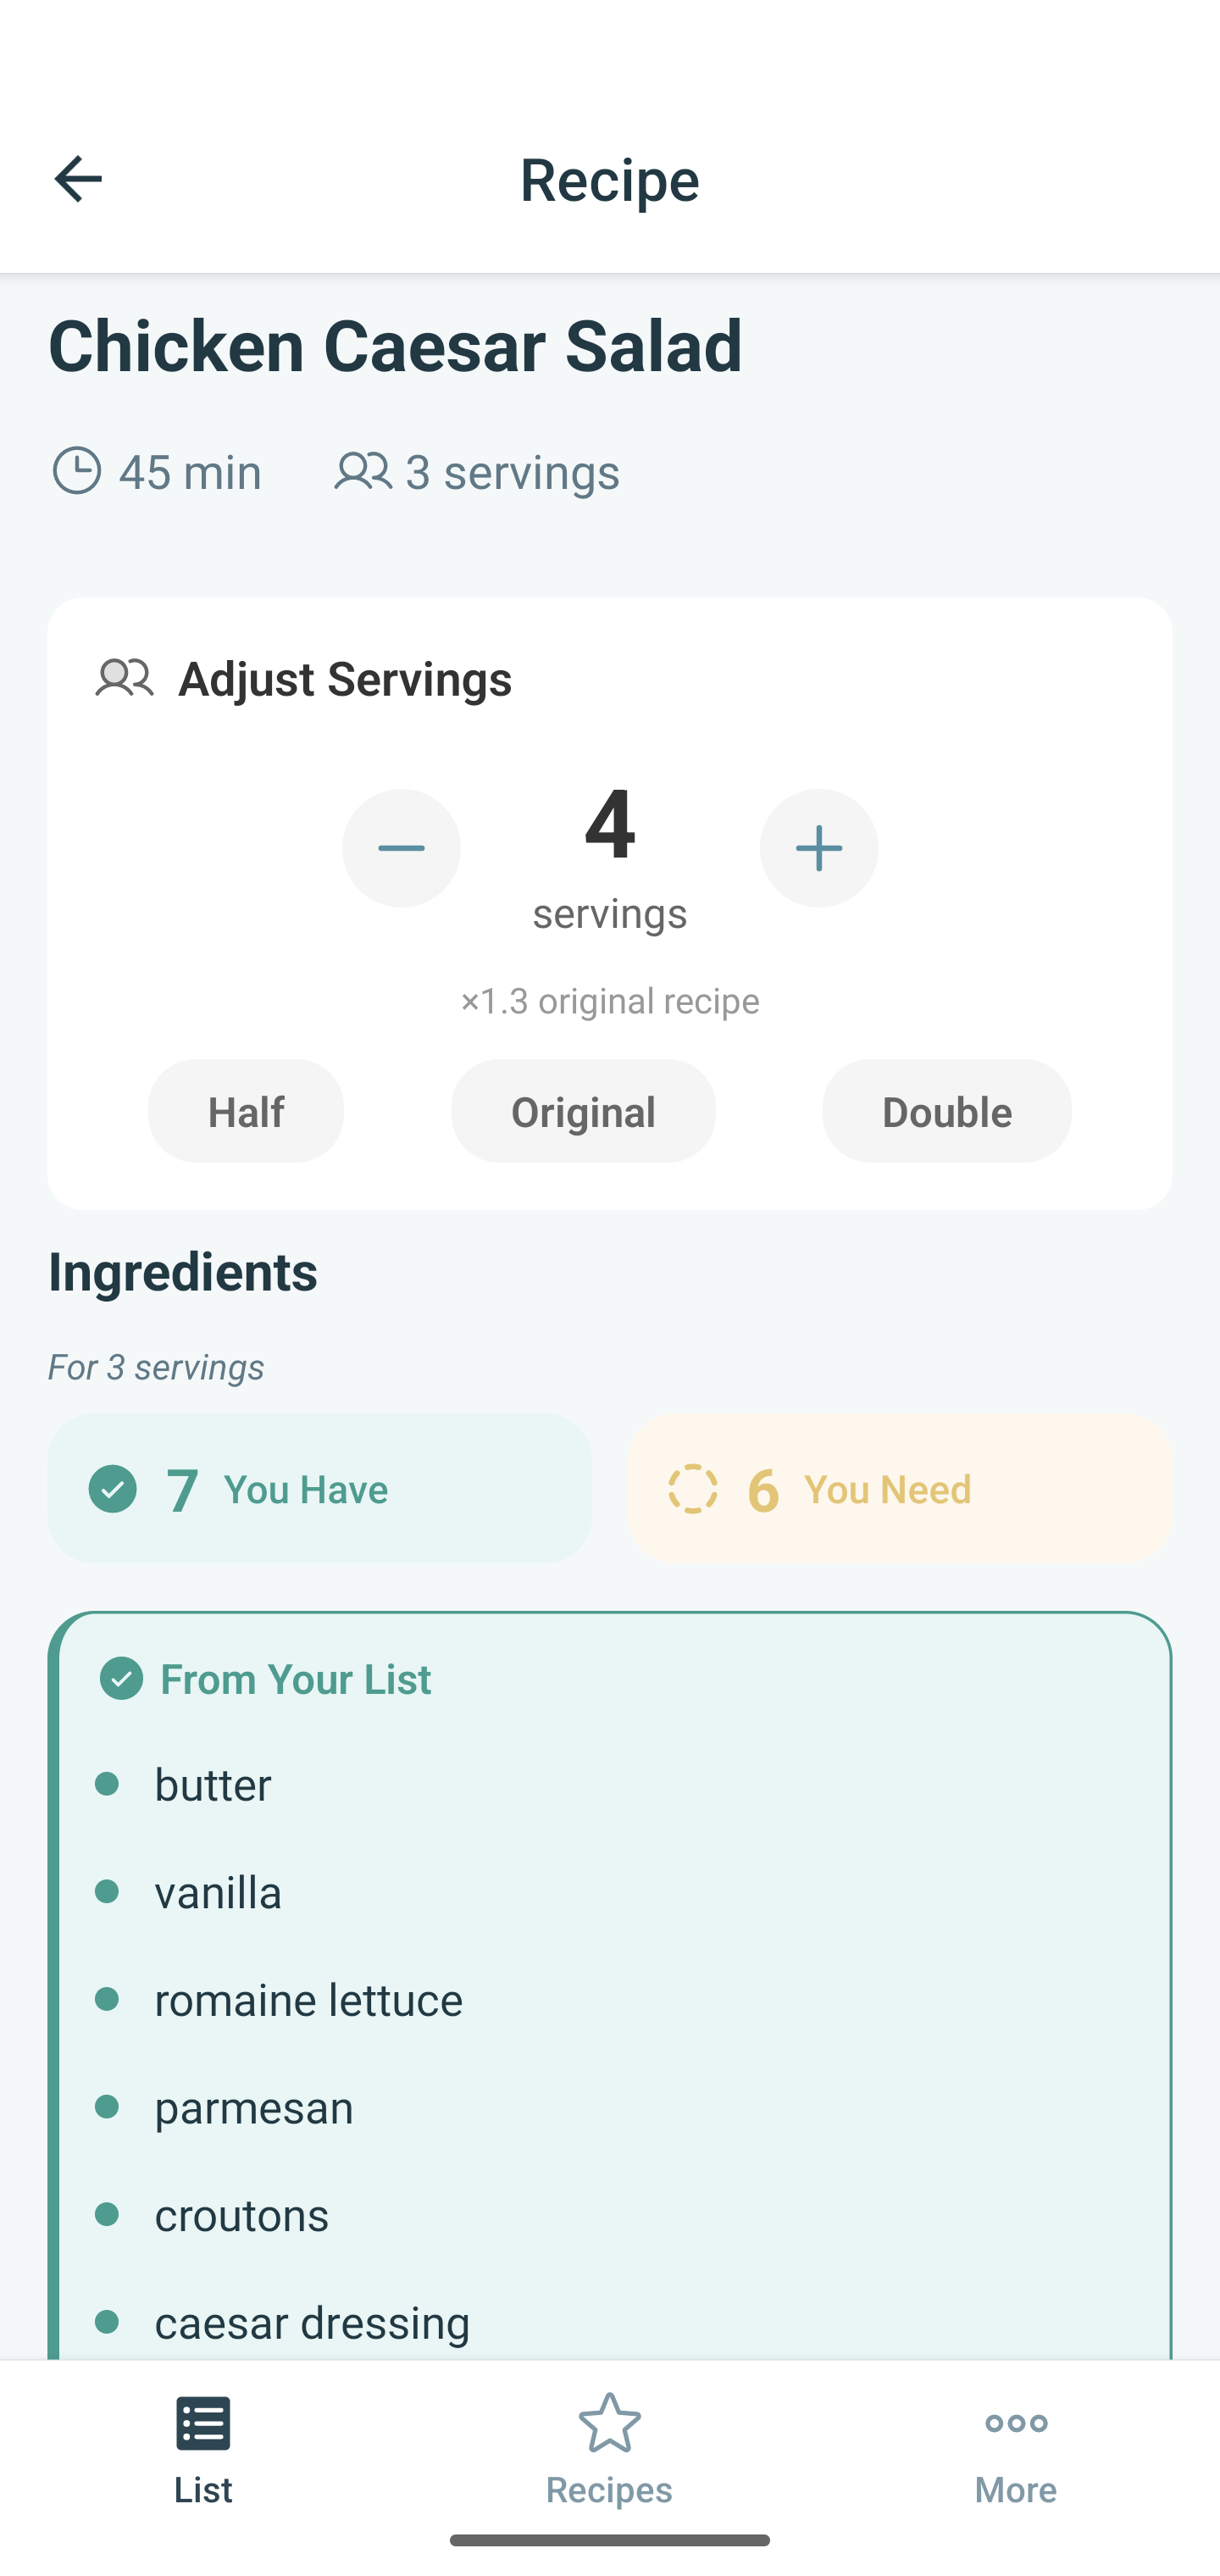Increase servings with the plus button
Screen dimensions: 1220x2576
pyautogui.click(x=818, y=847)
